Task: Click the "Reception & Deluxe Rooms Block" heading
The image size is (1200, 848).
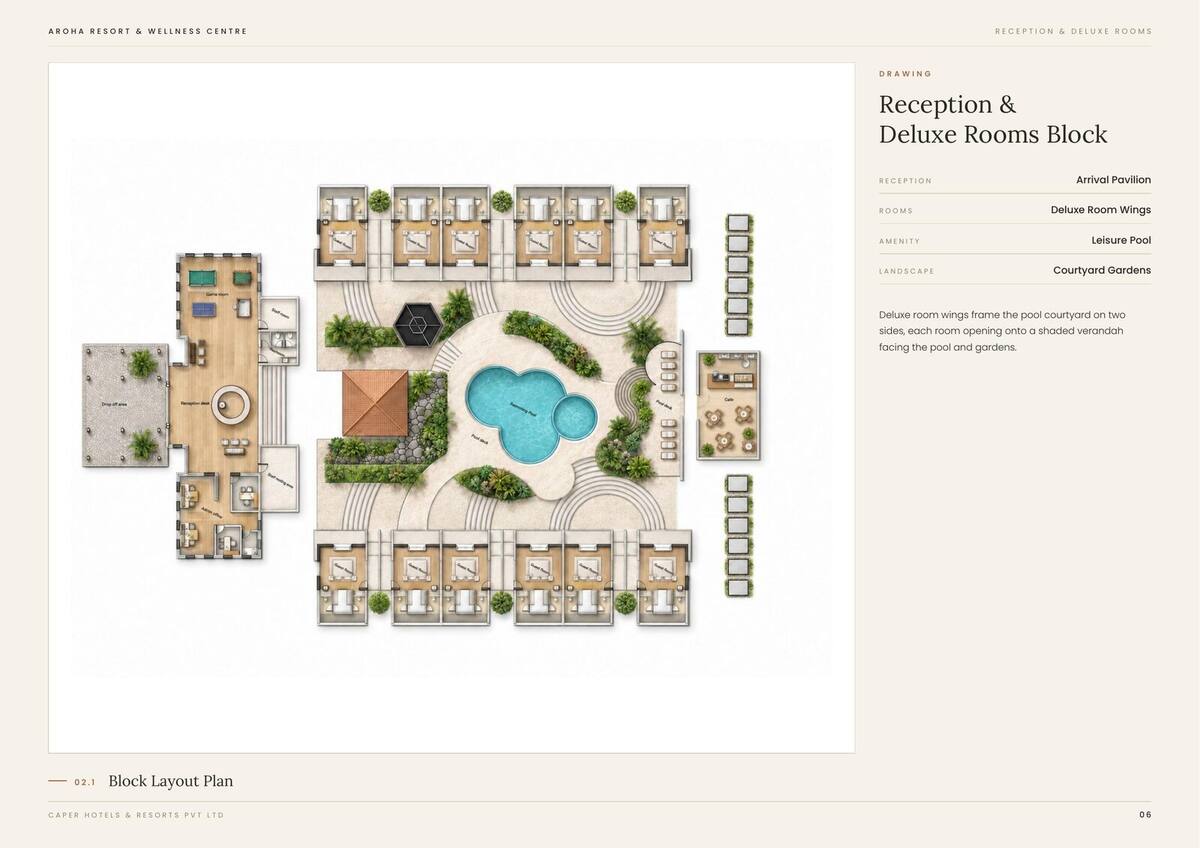Action: (993, 119)
